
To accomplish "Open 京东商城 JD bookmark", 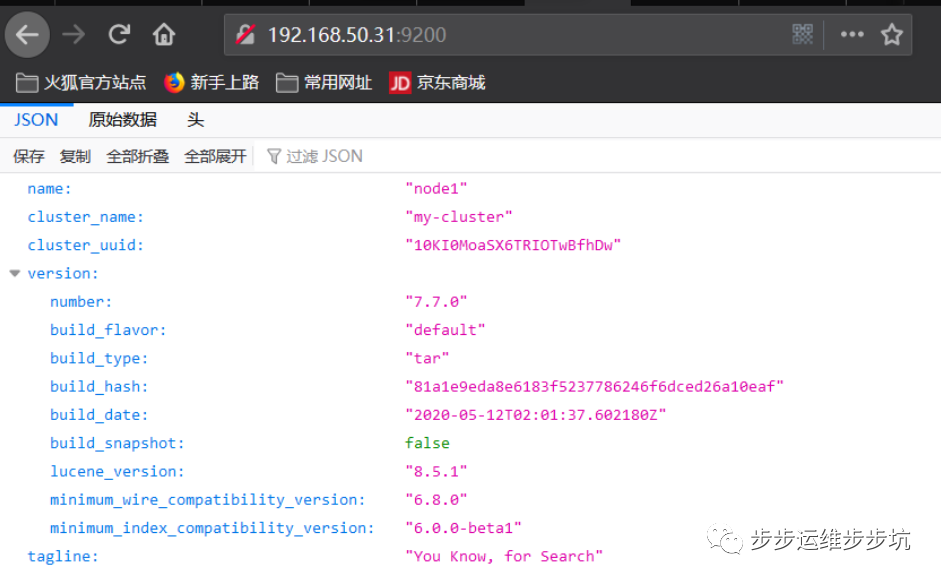I will pyautogui.click(x=437, y=82).
